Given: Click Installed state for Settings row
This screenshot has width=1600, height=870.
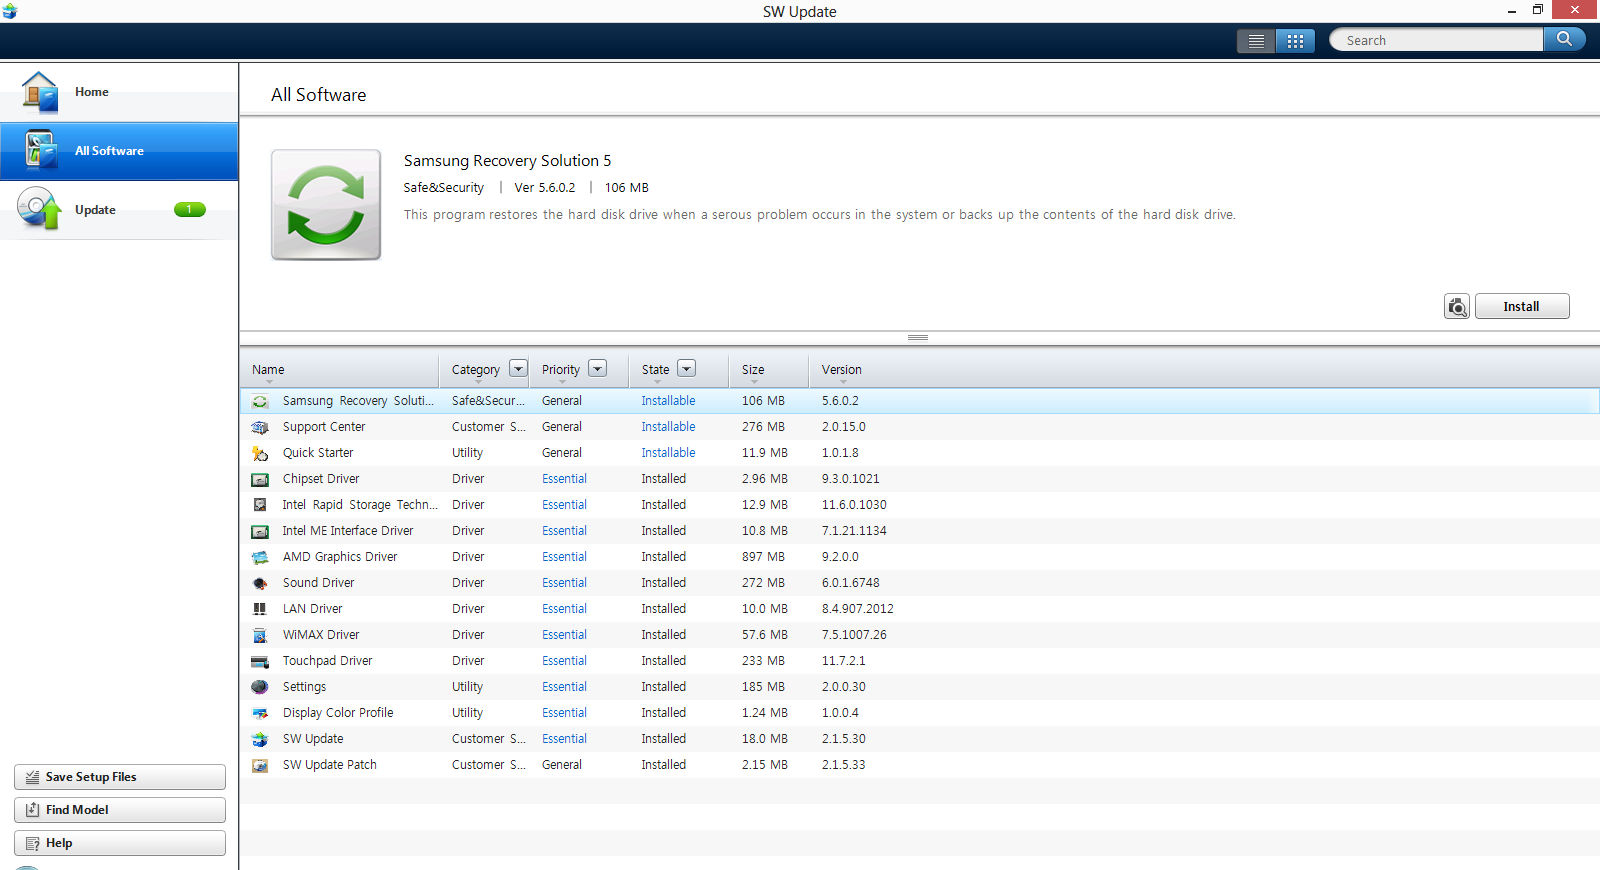Looking at the screenshot, I should (x=664, y=687).
